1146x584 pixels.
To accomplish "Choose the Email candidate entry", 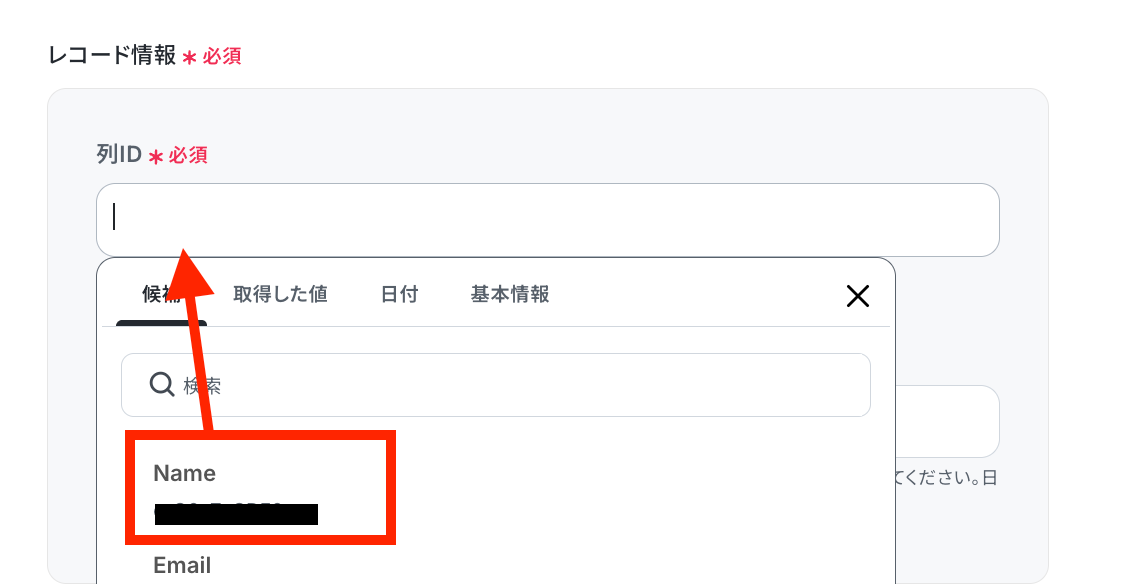I will click(x=182, y=565).
